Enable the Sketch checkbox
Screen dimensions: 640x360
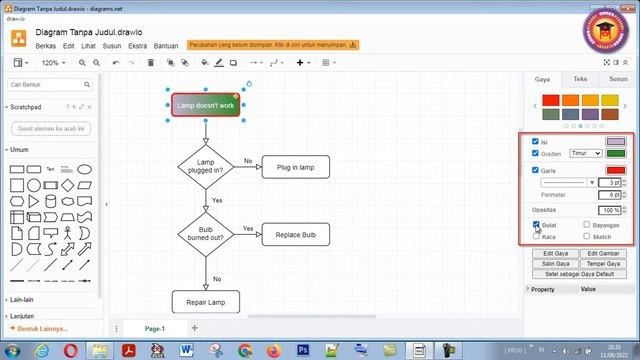(x=587, y=236)
